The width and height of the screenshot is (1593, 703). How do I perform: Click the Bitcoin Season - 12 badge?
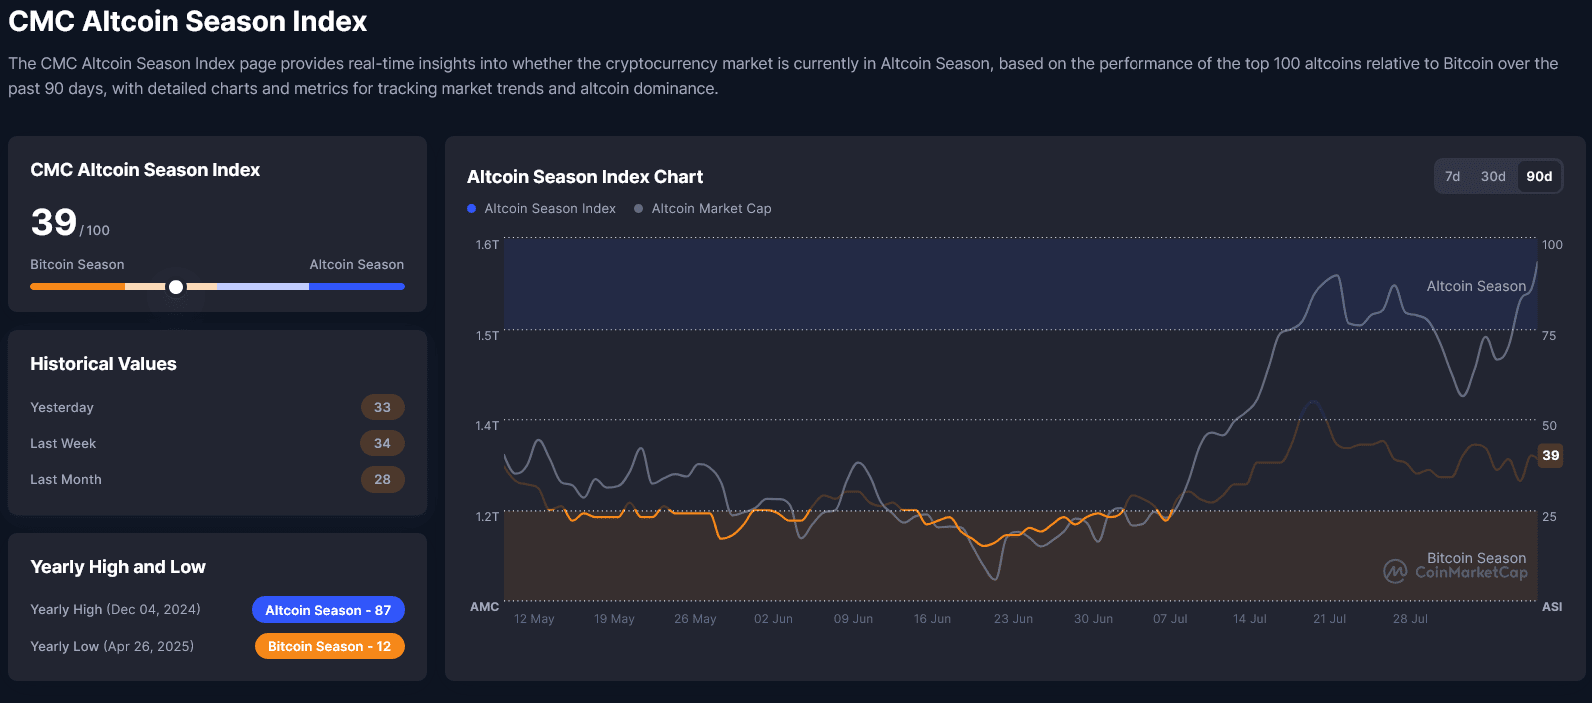pyautogui.click(x=329, y=646)
